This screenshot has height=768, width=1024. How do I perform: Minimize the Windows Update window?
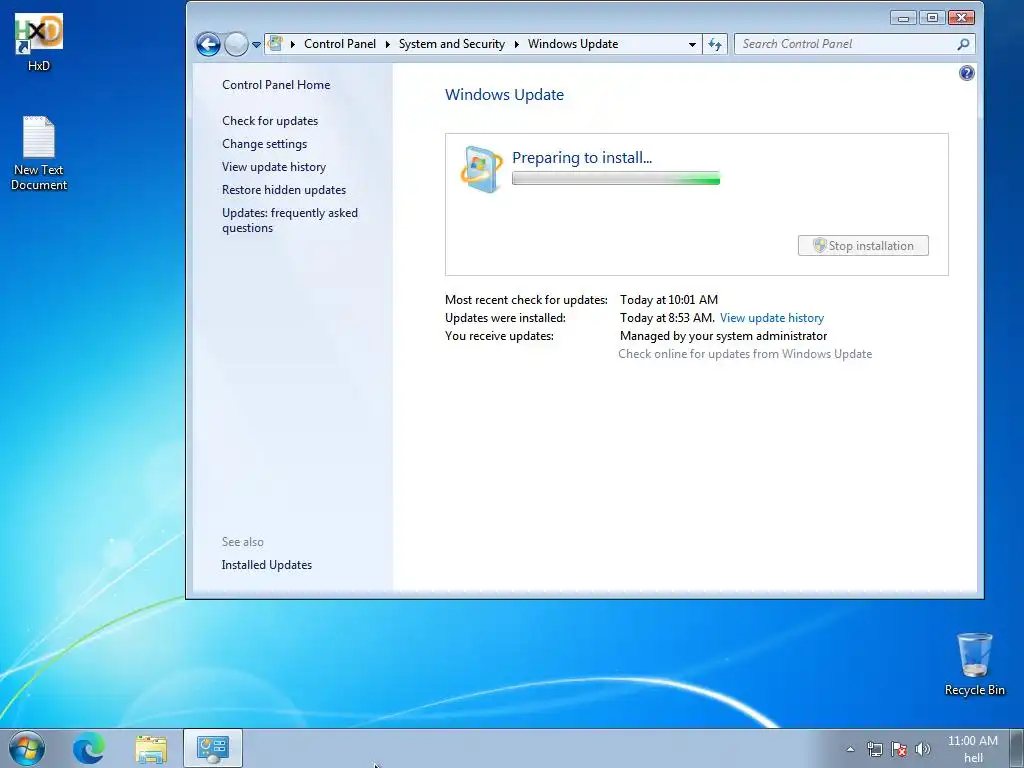904,18
